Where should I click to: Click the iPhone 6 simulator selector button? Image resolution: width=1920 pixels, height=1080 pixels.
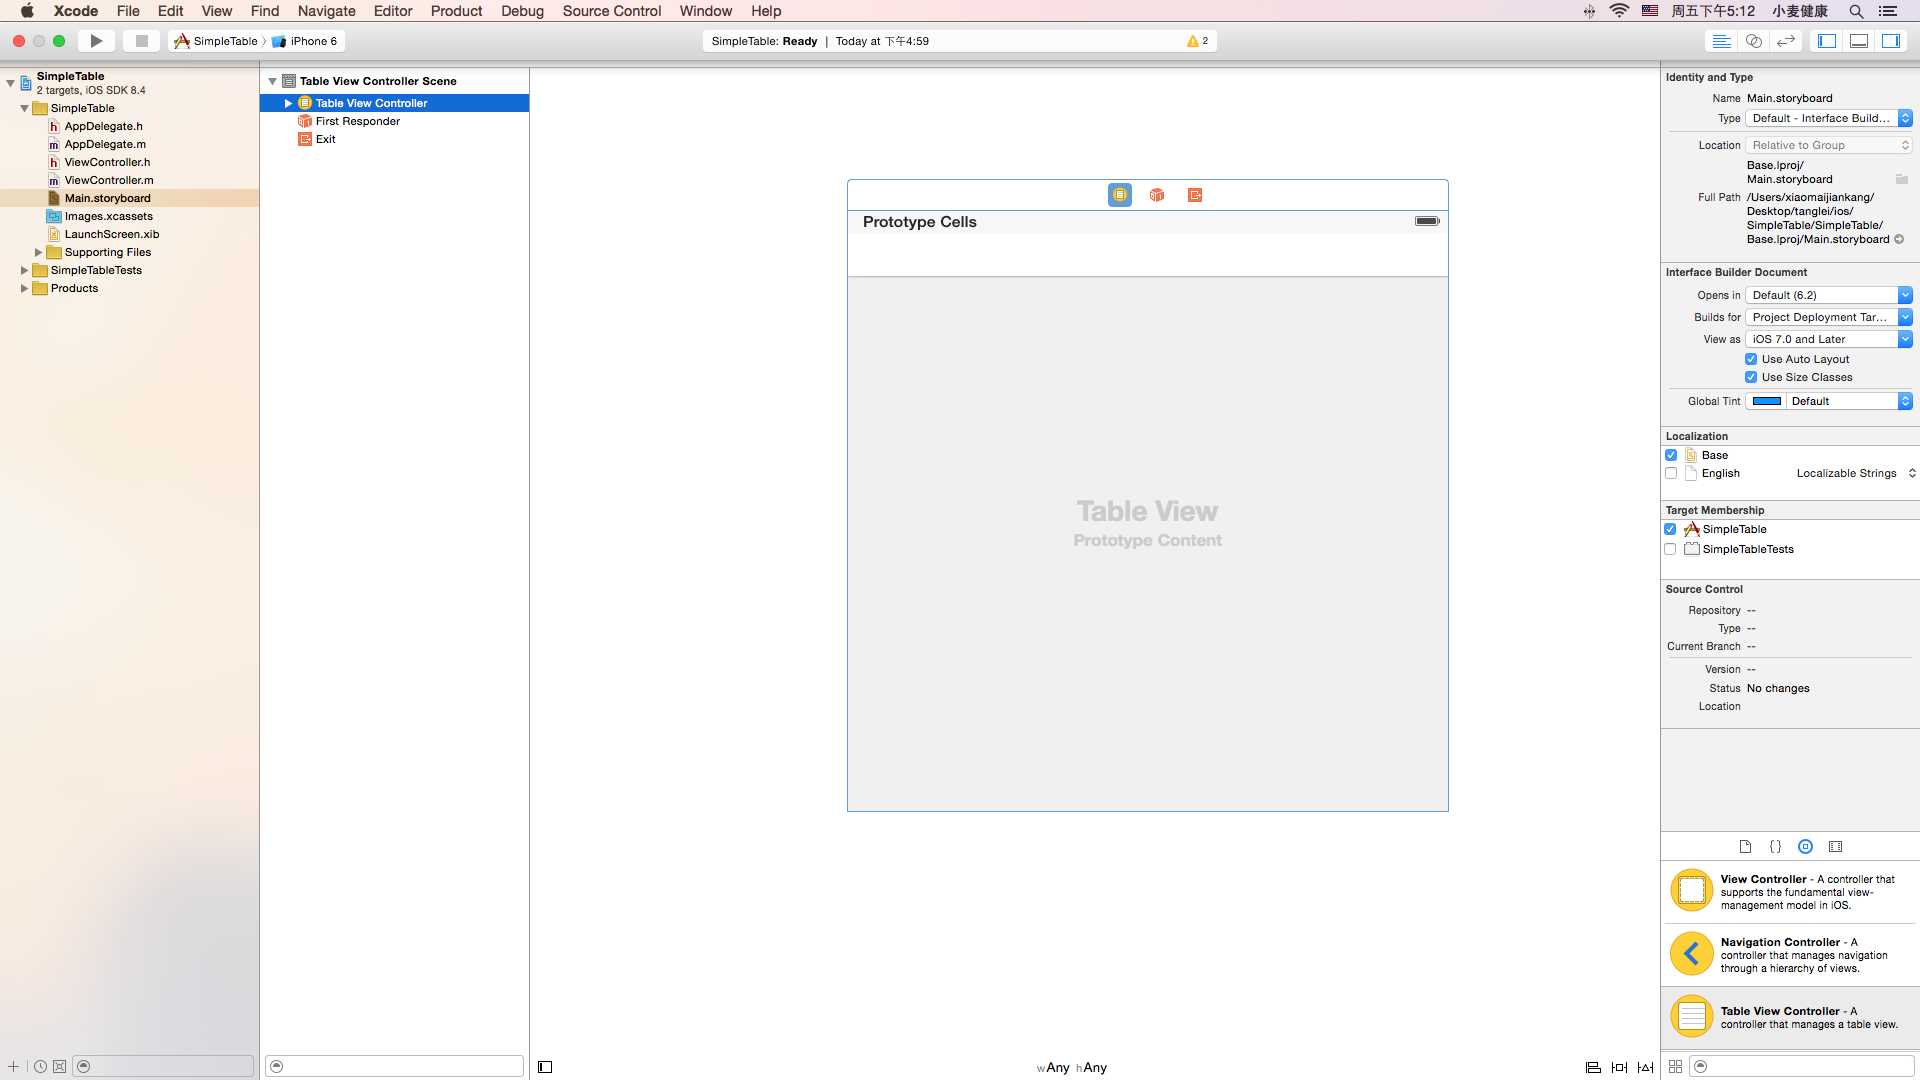pos(309,41)
